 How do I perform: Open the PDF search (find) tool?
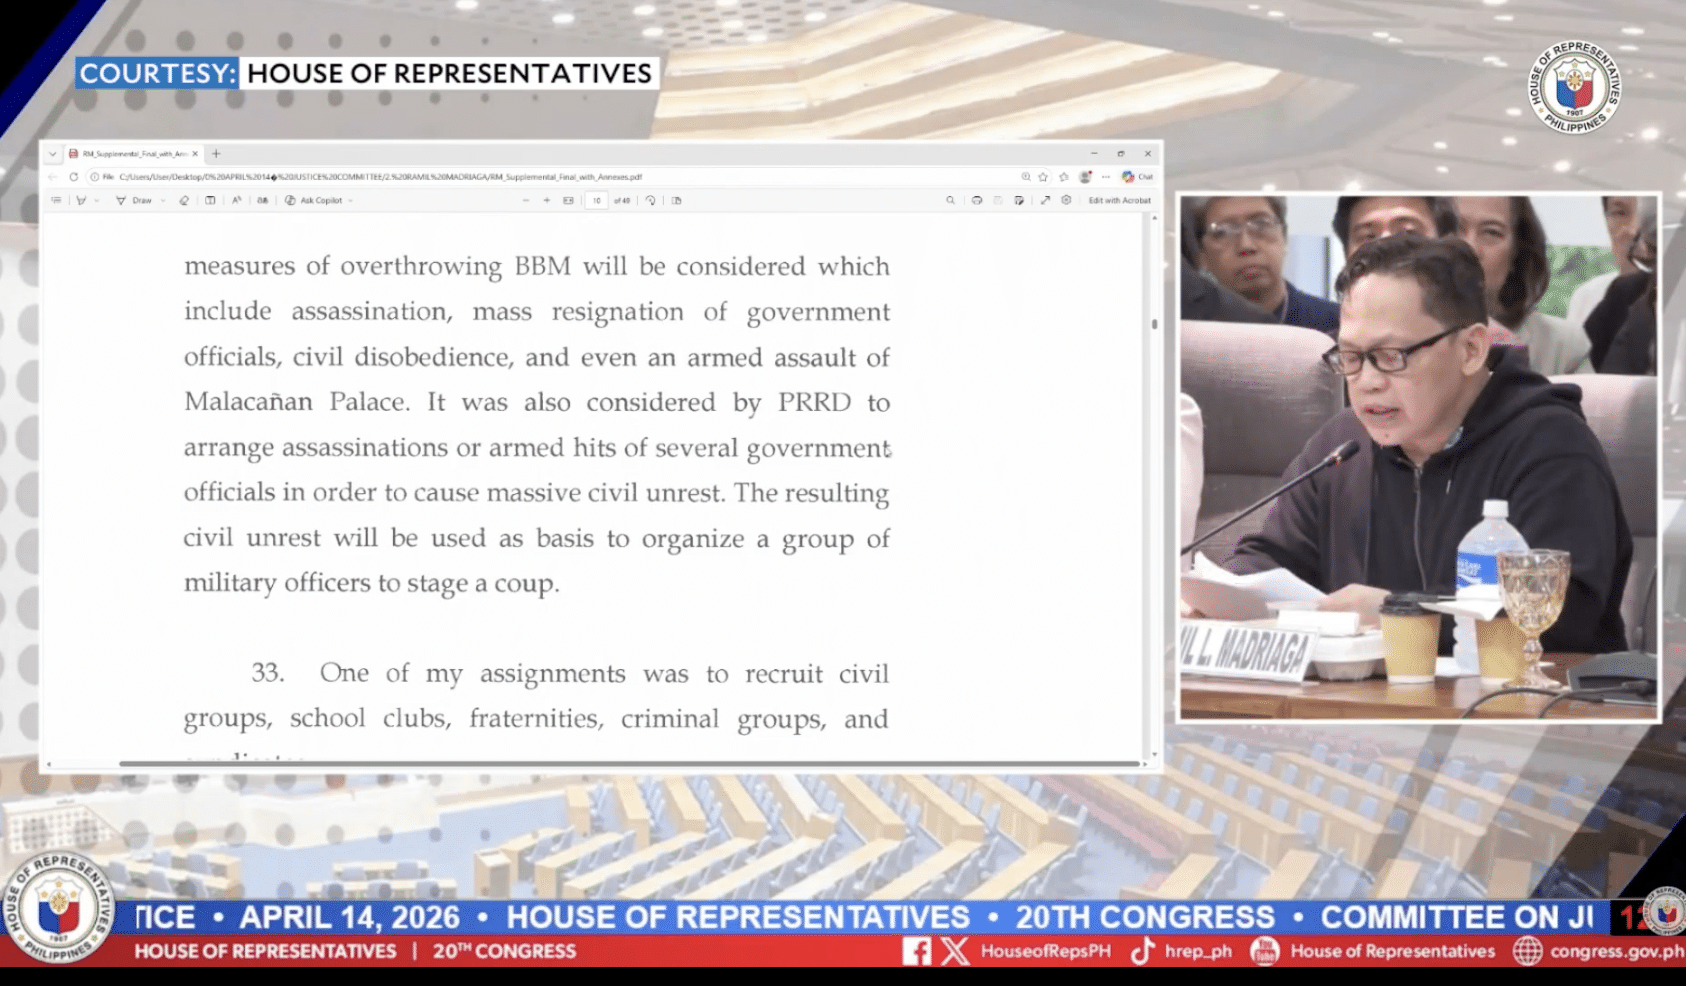click(x=950, y=200)
